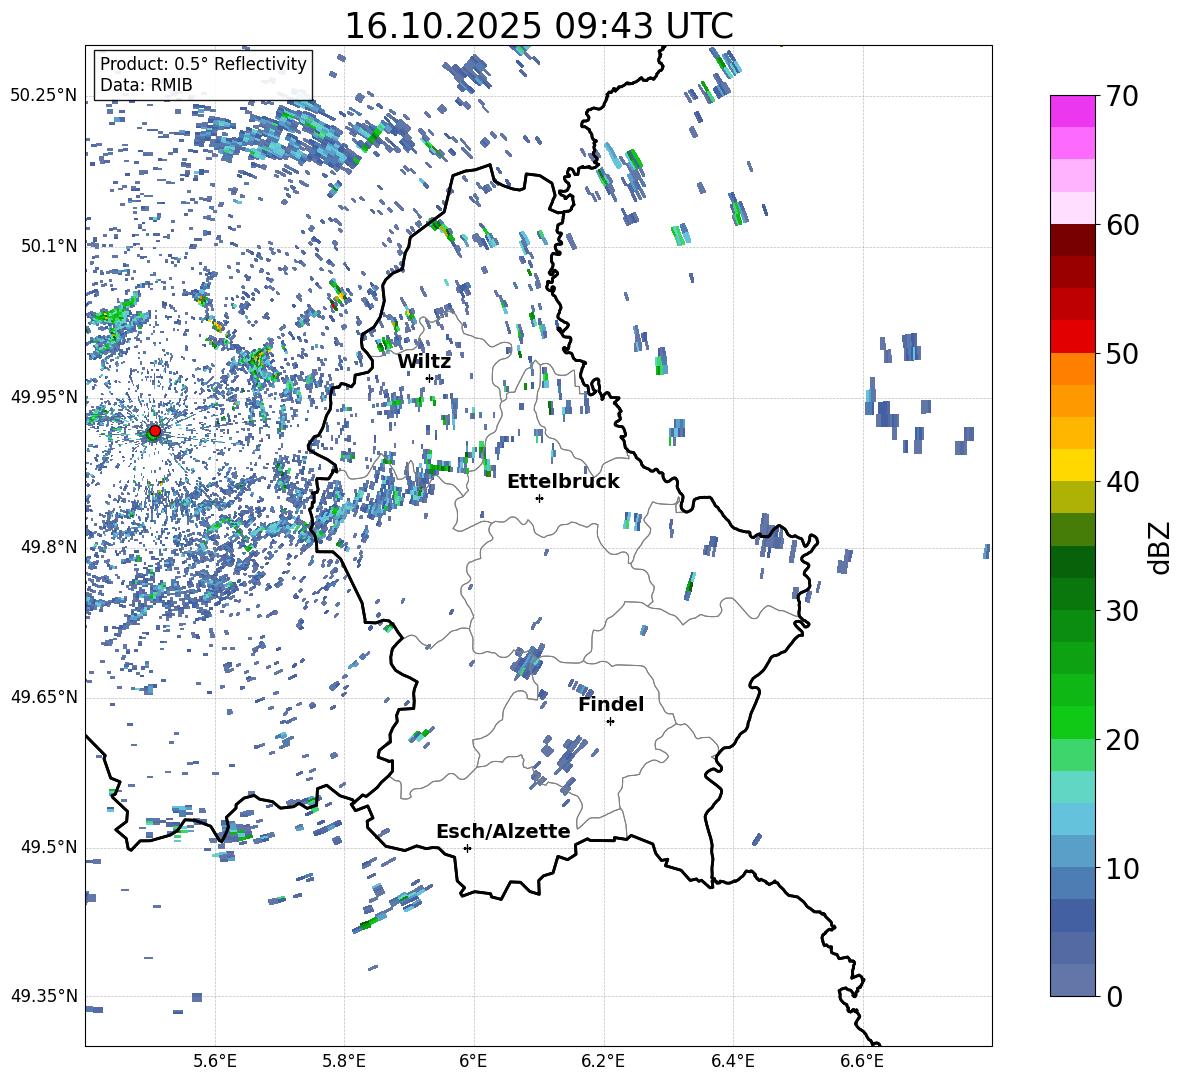Click the 6.2°E longitude tick label
Image resolution: width=1184 pixels, height=1081 pixels.
click(603, 1060)
